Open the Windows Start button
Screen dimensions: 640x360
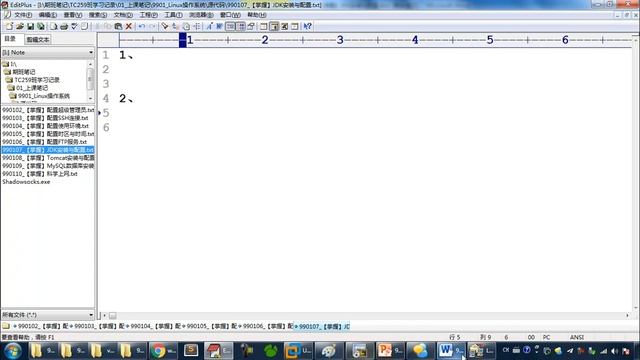(x=12, y=351)
